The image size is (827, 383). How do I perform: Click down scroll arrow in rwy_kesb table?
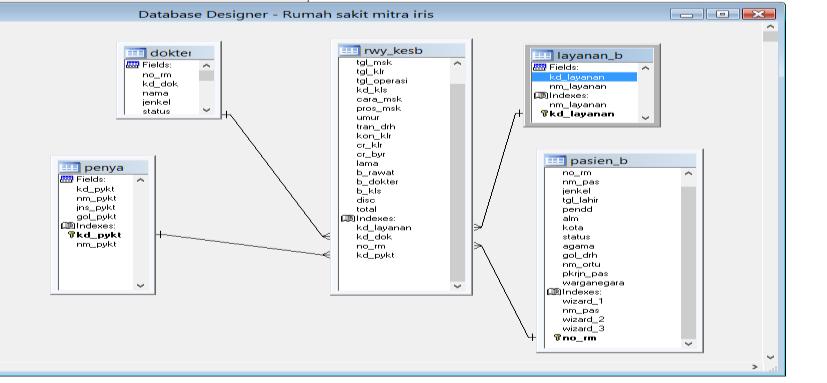(457, 286)
